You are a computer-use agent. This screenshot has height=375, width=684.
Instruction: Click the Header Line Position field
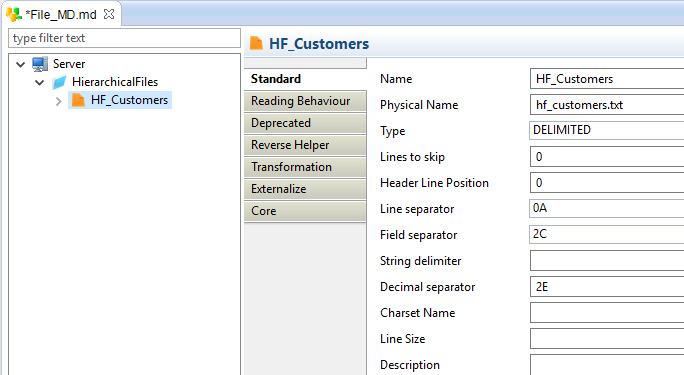(x=607, y=183)
